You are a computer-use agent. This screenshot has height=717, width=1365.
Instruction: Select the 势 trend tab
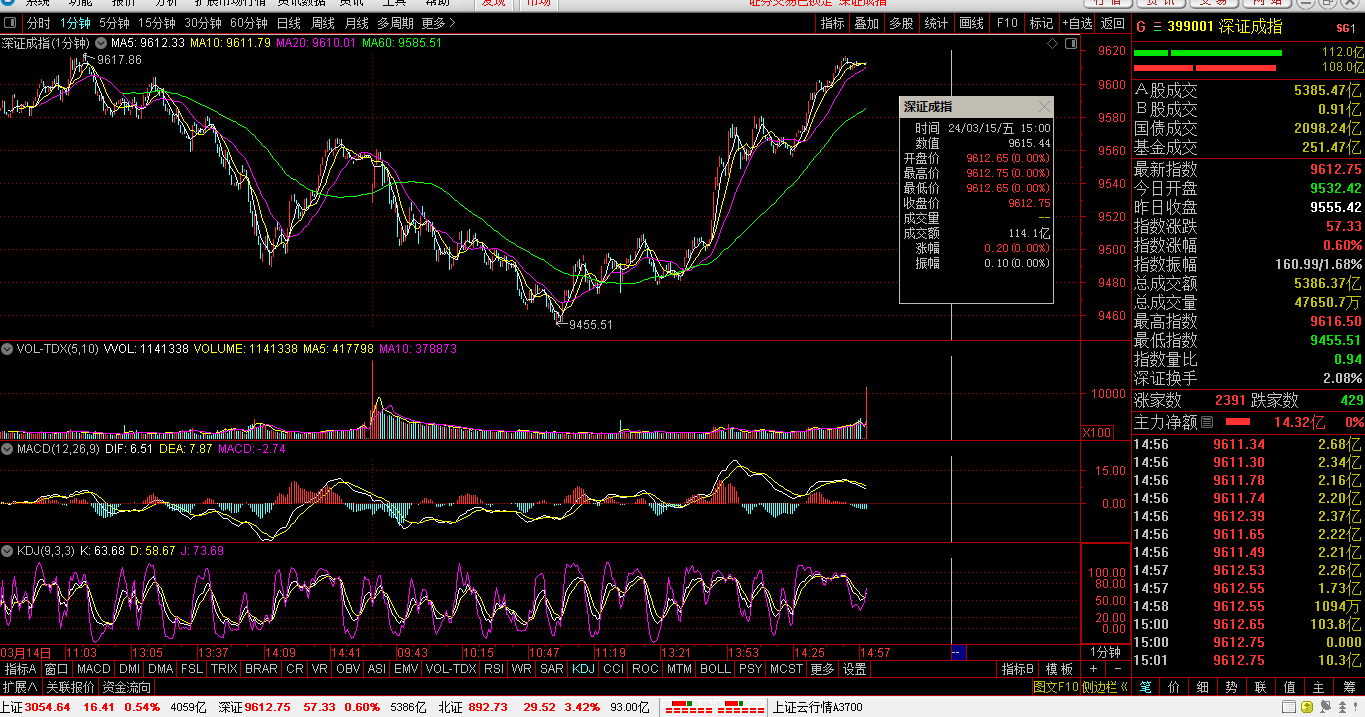(x=1232, y=687)
